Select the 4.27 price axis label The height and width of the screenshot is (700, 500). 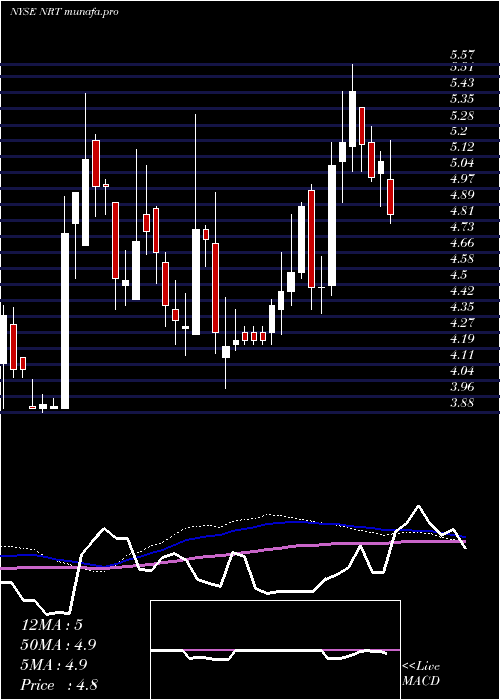tap(462, 323)
